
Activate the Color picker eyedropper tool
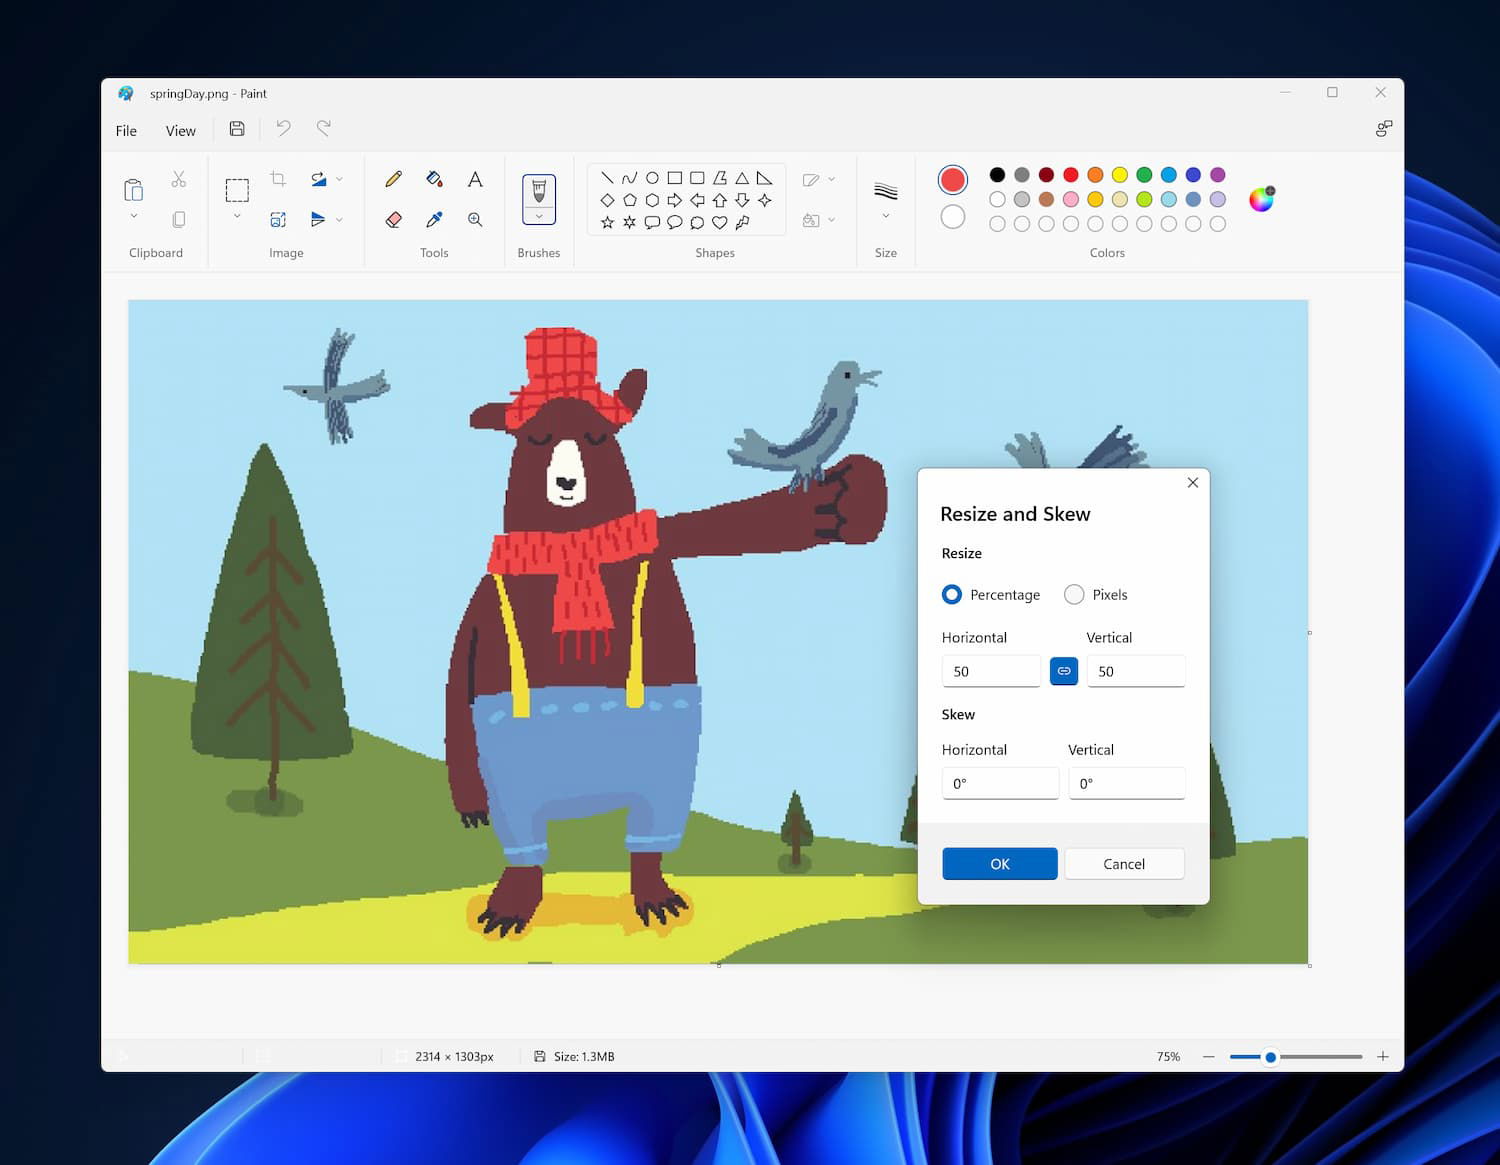(x=434, y=219)
